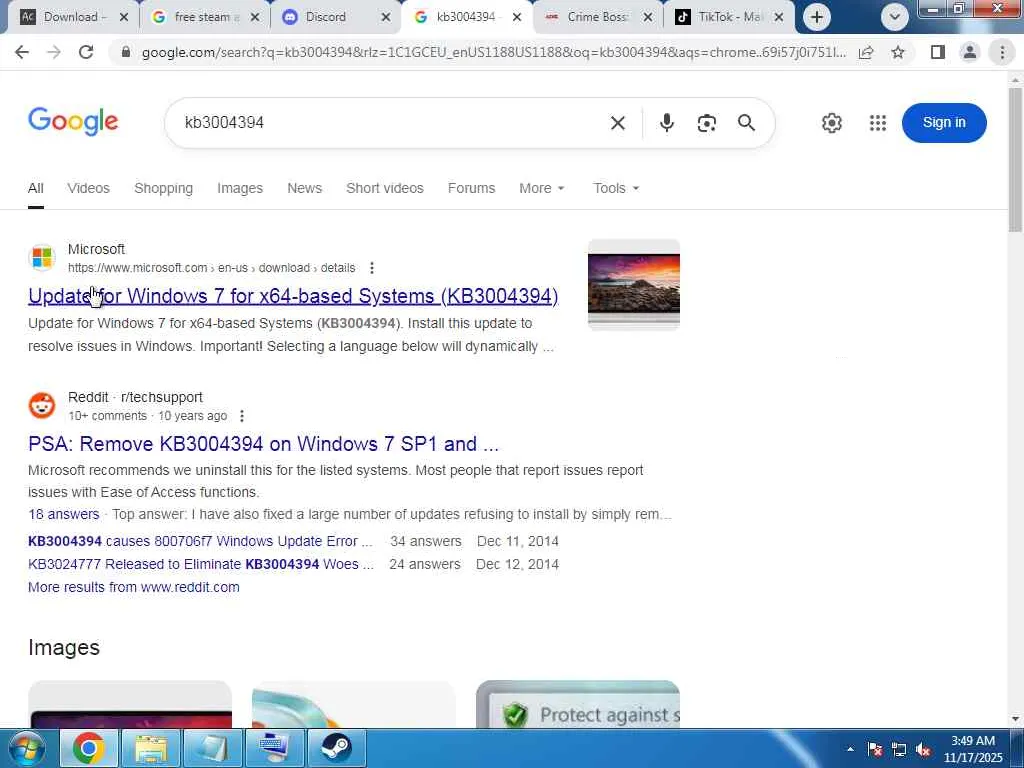Open the Google apps grid
This screenshot has height=768, width=1024.
878,123
